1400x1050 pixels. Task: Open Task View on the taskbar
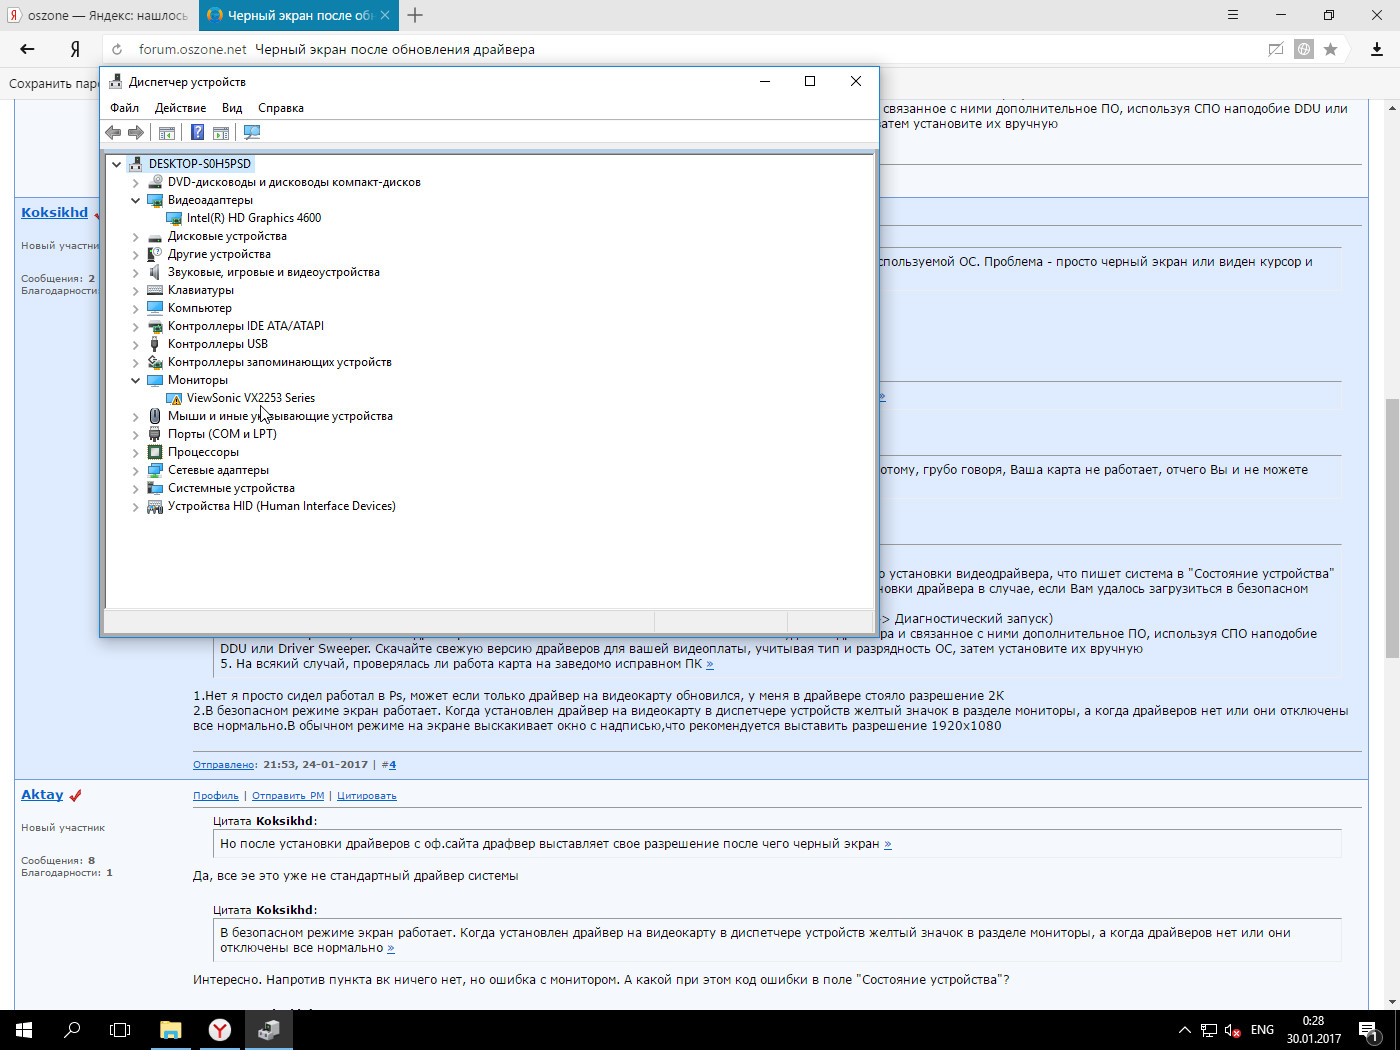point(120,1030)
